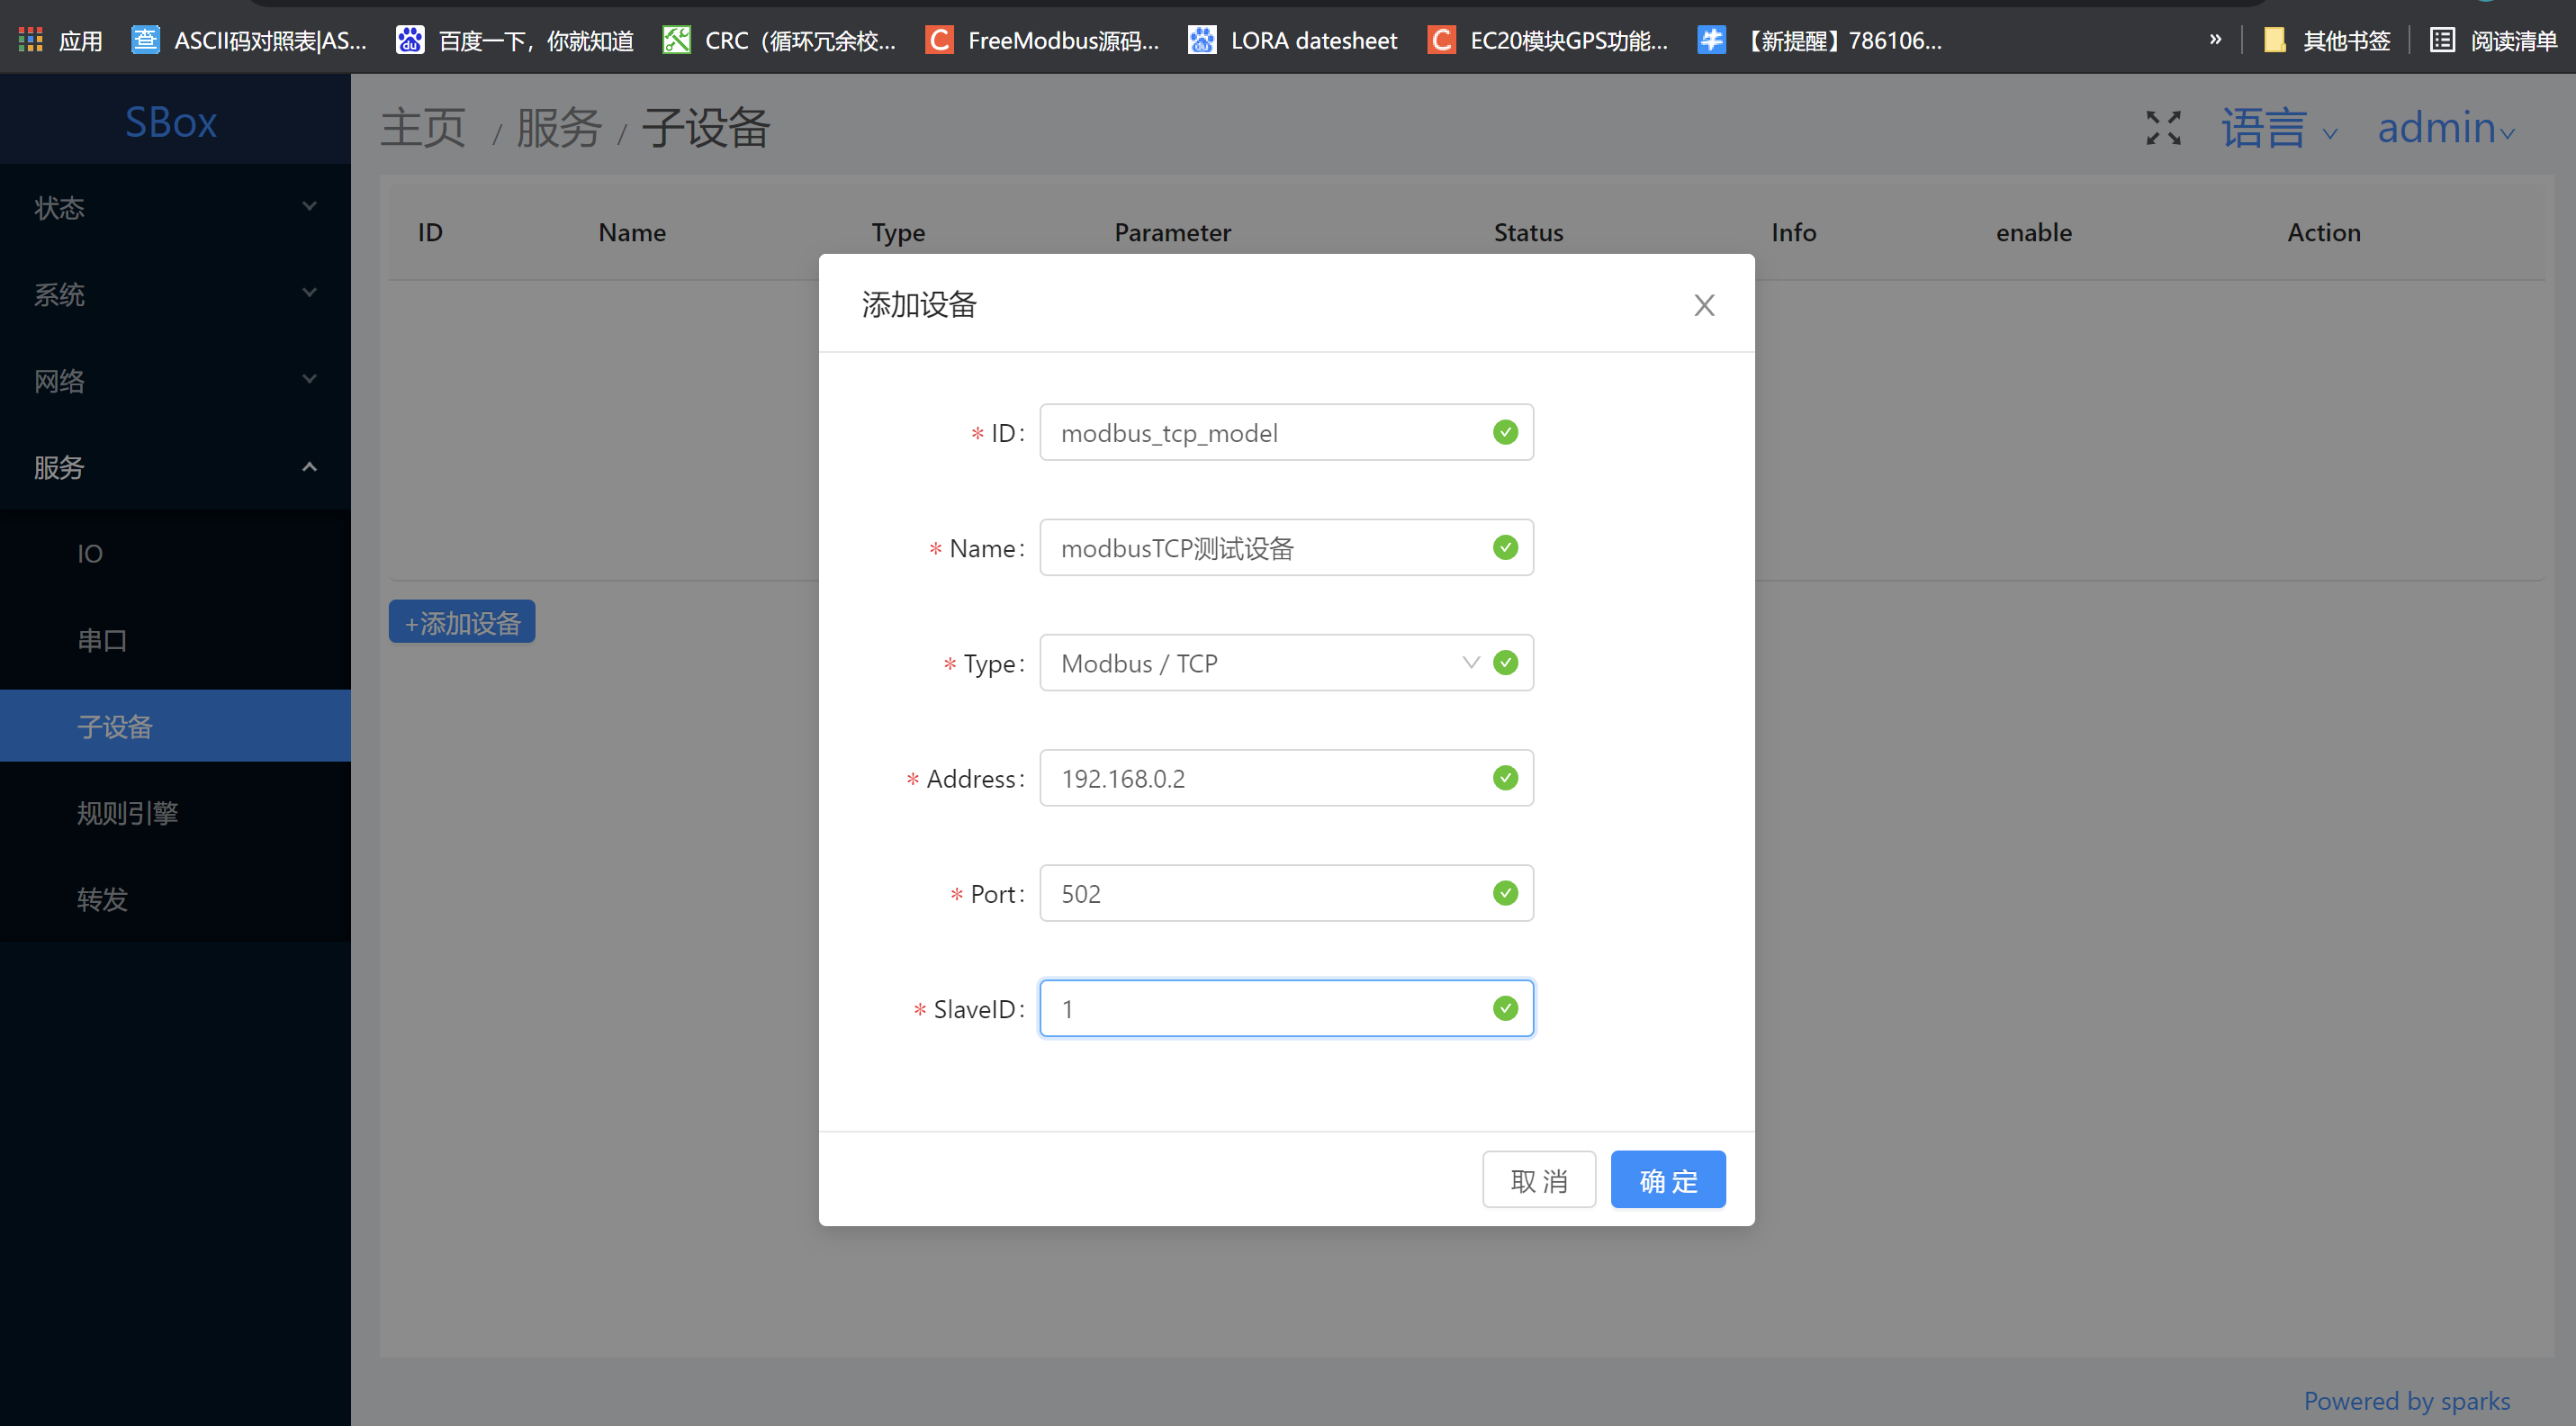Close the 添加设备 dialog
Image resolution: width=2576 pixels, height=1426 pixels.
coord(1704,305)
